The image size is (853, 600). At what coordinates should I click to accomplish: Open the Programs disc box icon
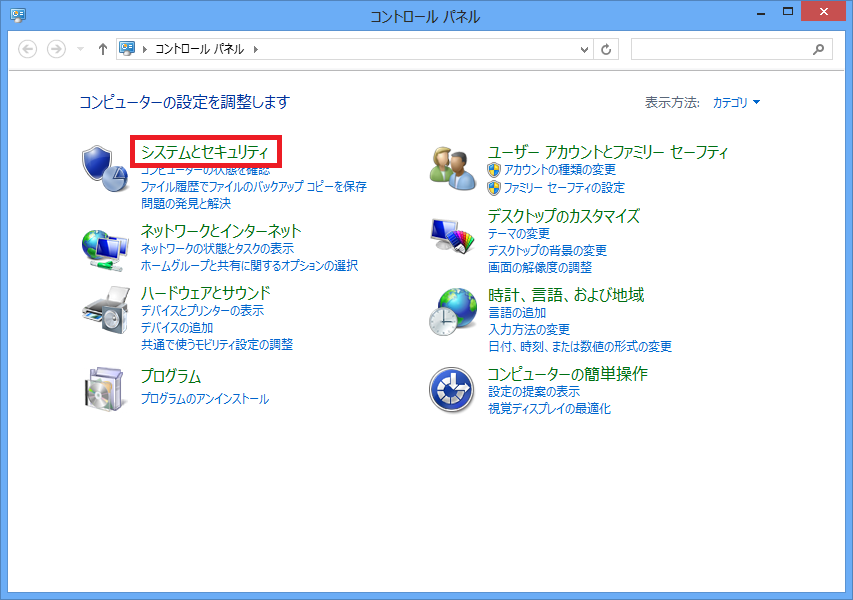click(104, 387)
